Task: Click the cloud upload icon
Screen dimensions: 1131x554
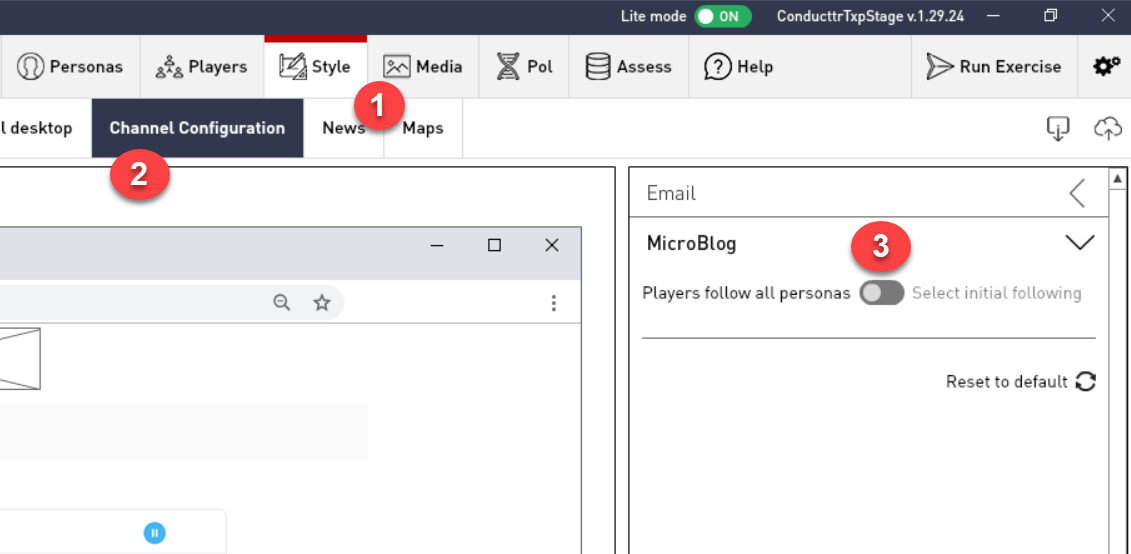Action: (x=1108, y=128)
